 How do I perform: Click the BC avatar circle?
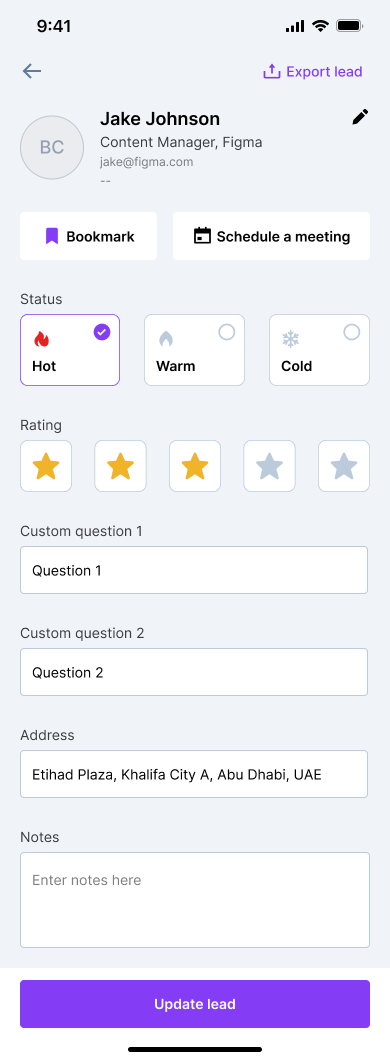[52, 147]
